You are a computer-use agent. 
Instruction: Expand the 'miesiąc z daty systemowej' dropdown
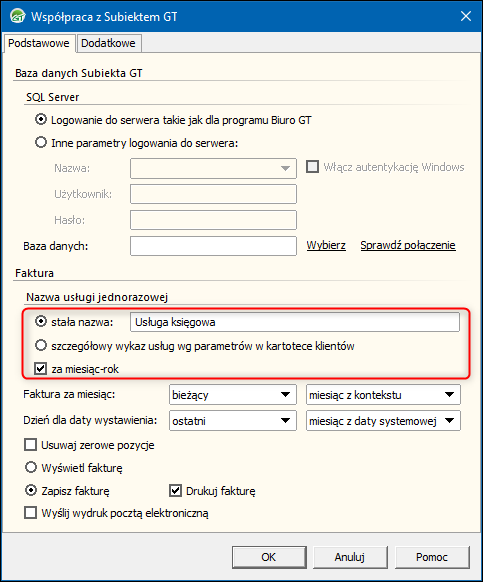click(383, 421)
